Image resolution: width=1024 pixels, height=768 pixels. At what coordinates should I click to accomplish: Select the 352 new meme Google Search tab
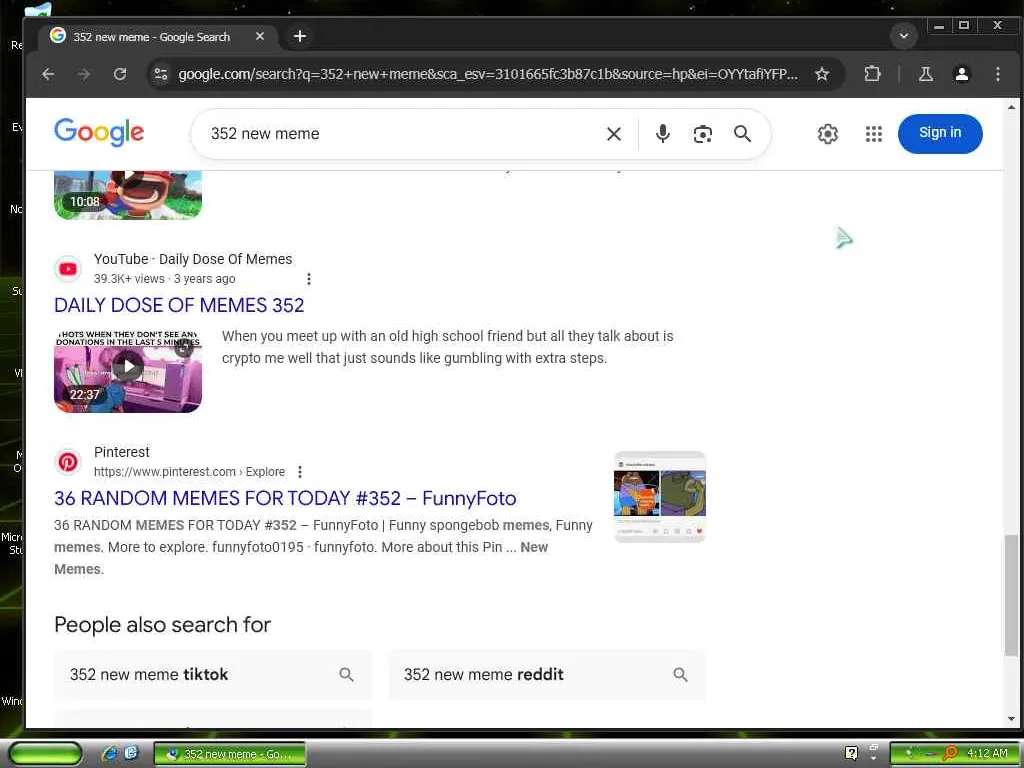(157, 37)
